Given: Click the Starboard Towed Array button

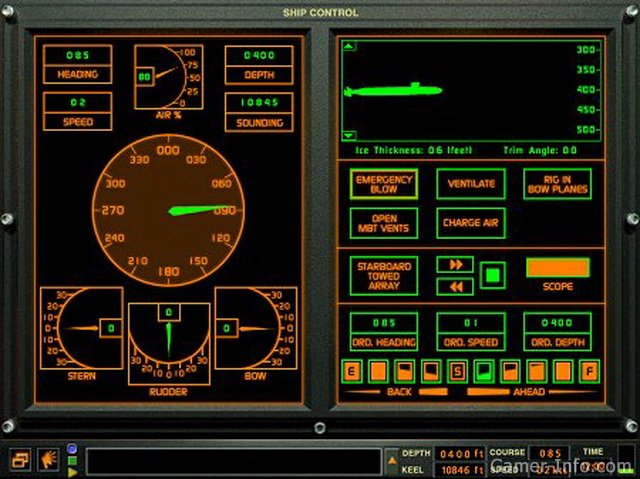Looking at the screenshot, I should [384, 275].
